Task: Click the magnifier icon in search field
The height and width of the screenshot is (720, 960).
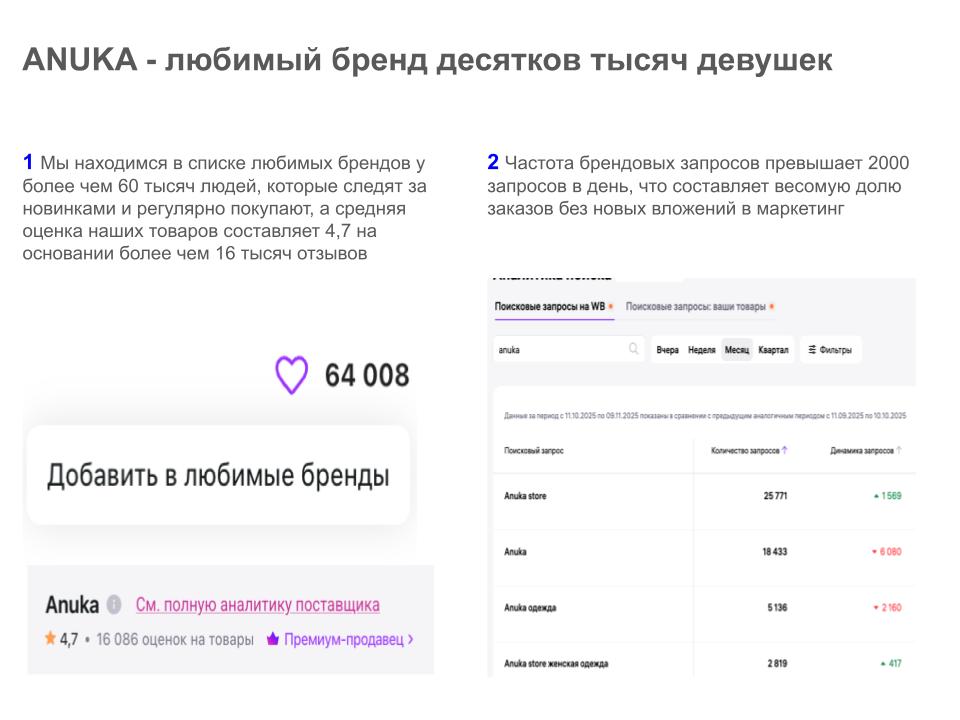Action: (x=633, y=350)
